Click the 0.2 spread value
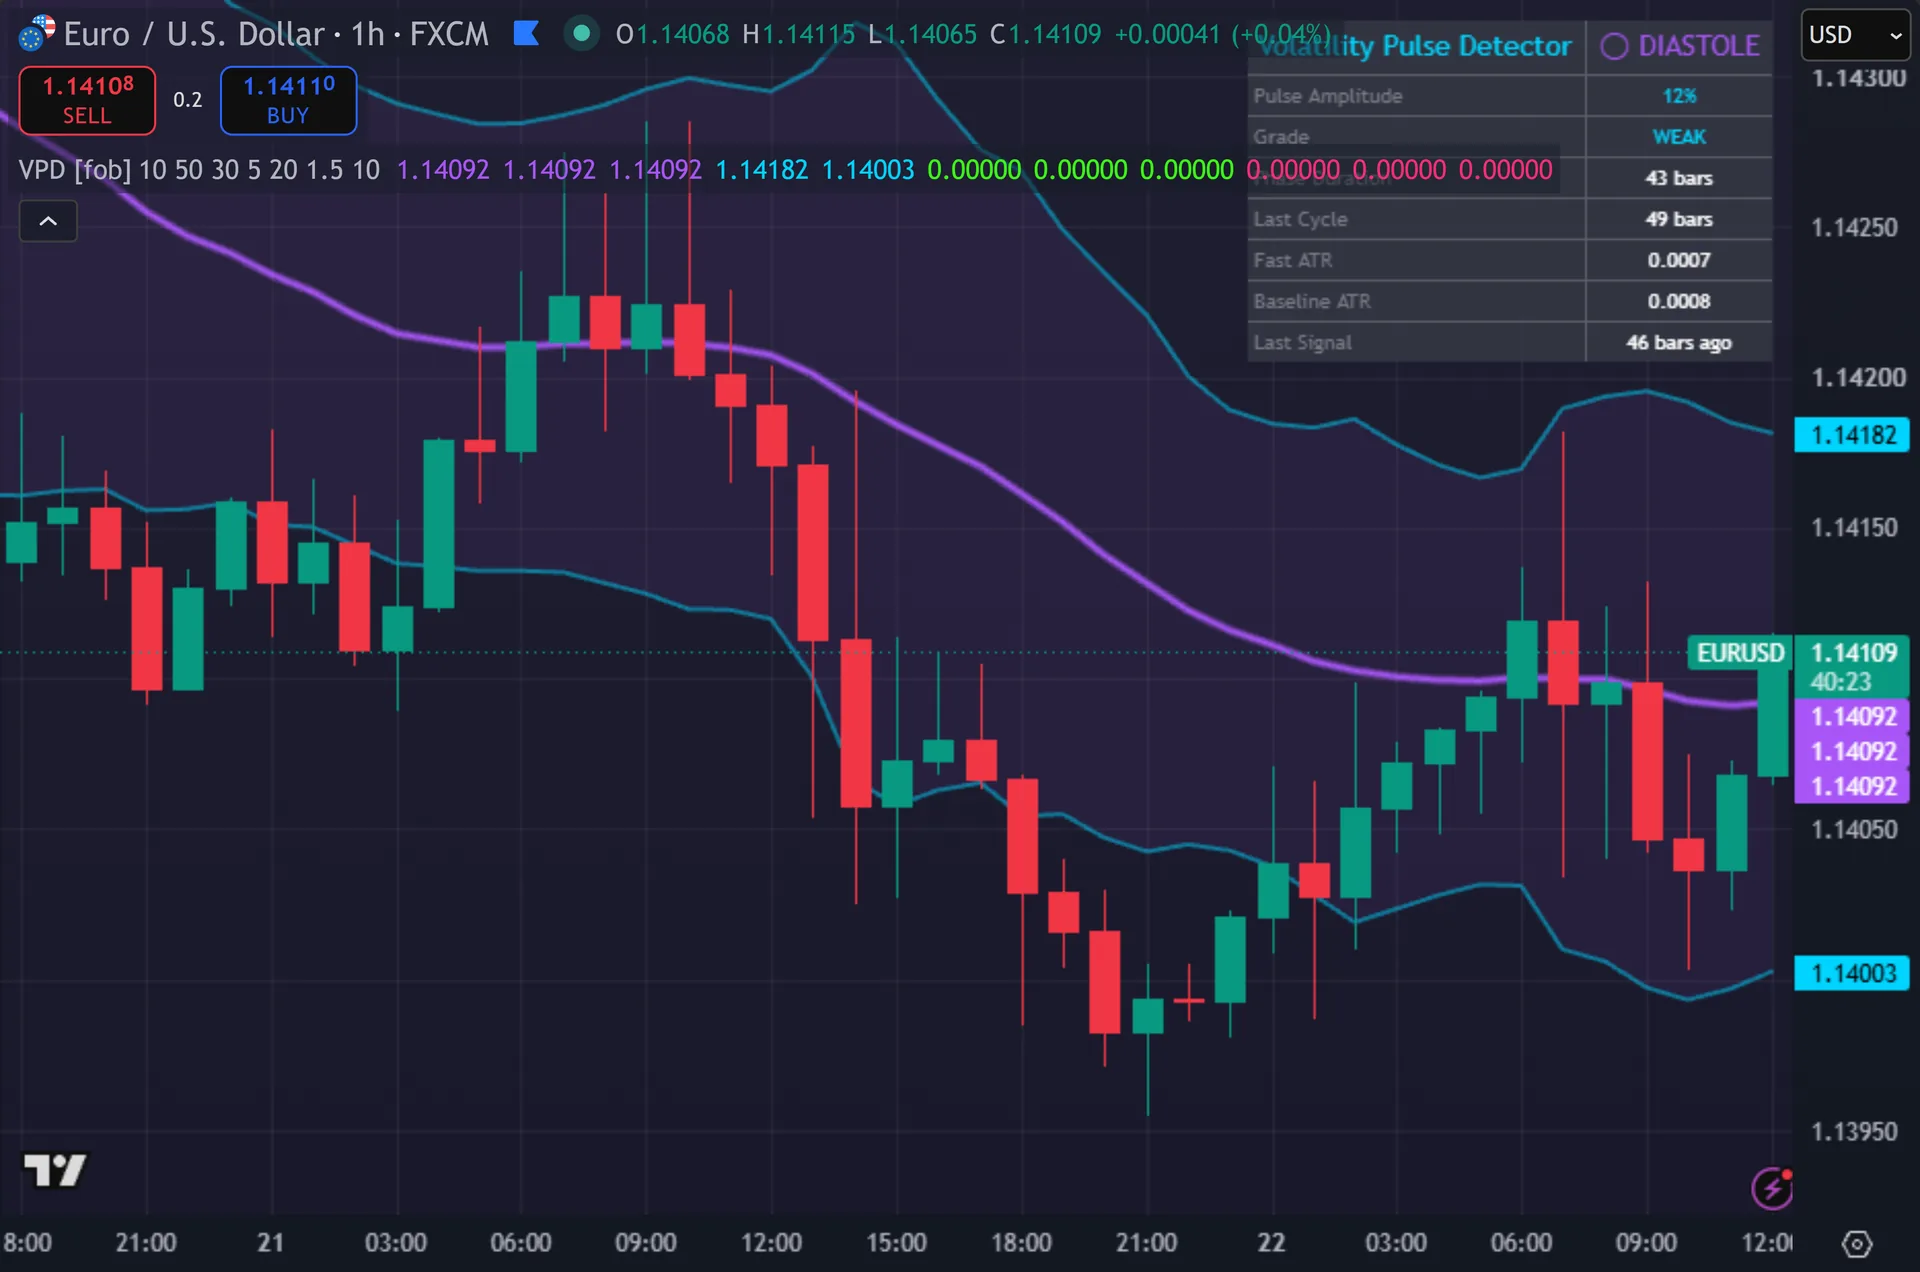1920x1272 pixels. [188, 100]
